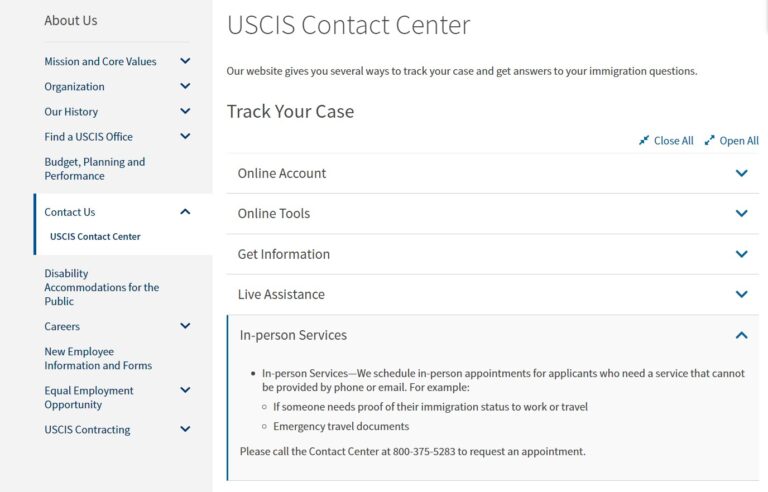This screenshot has height=492, width=768.
Task: Collapse the In-person Services section
Action: click(x=741, y=335)
